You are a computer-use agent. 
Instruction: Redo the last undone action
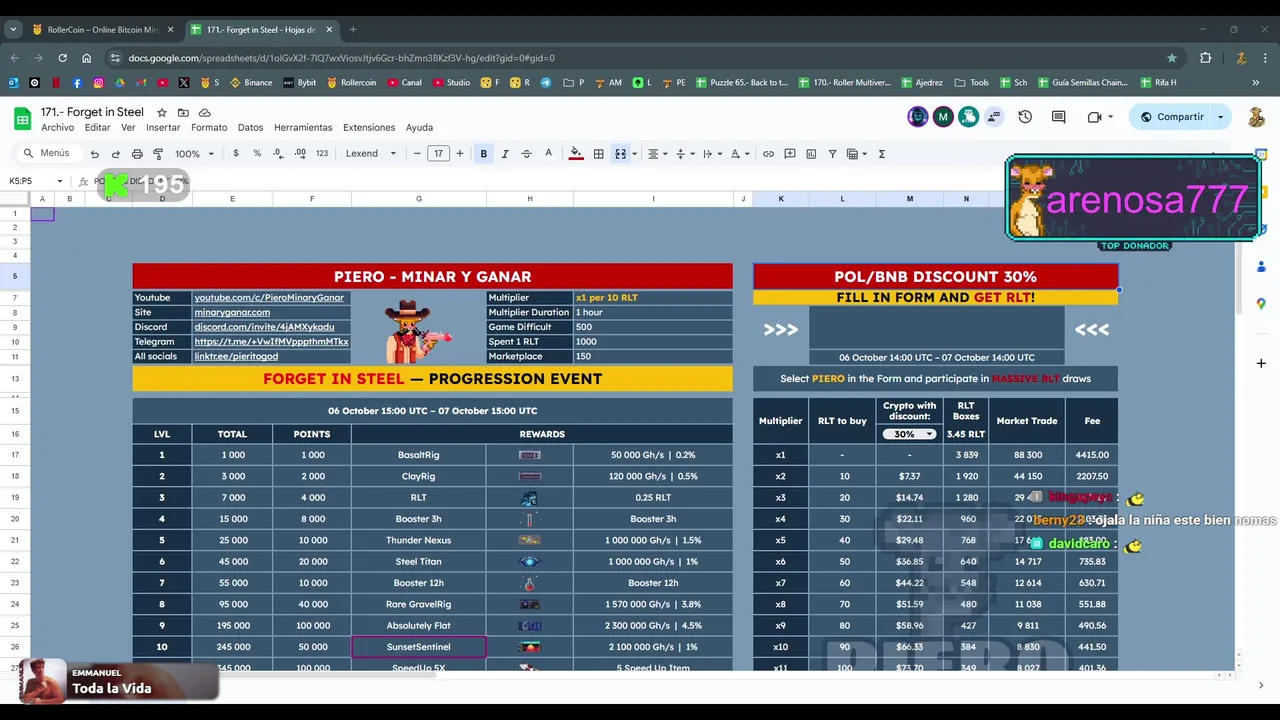point(115,154)
